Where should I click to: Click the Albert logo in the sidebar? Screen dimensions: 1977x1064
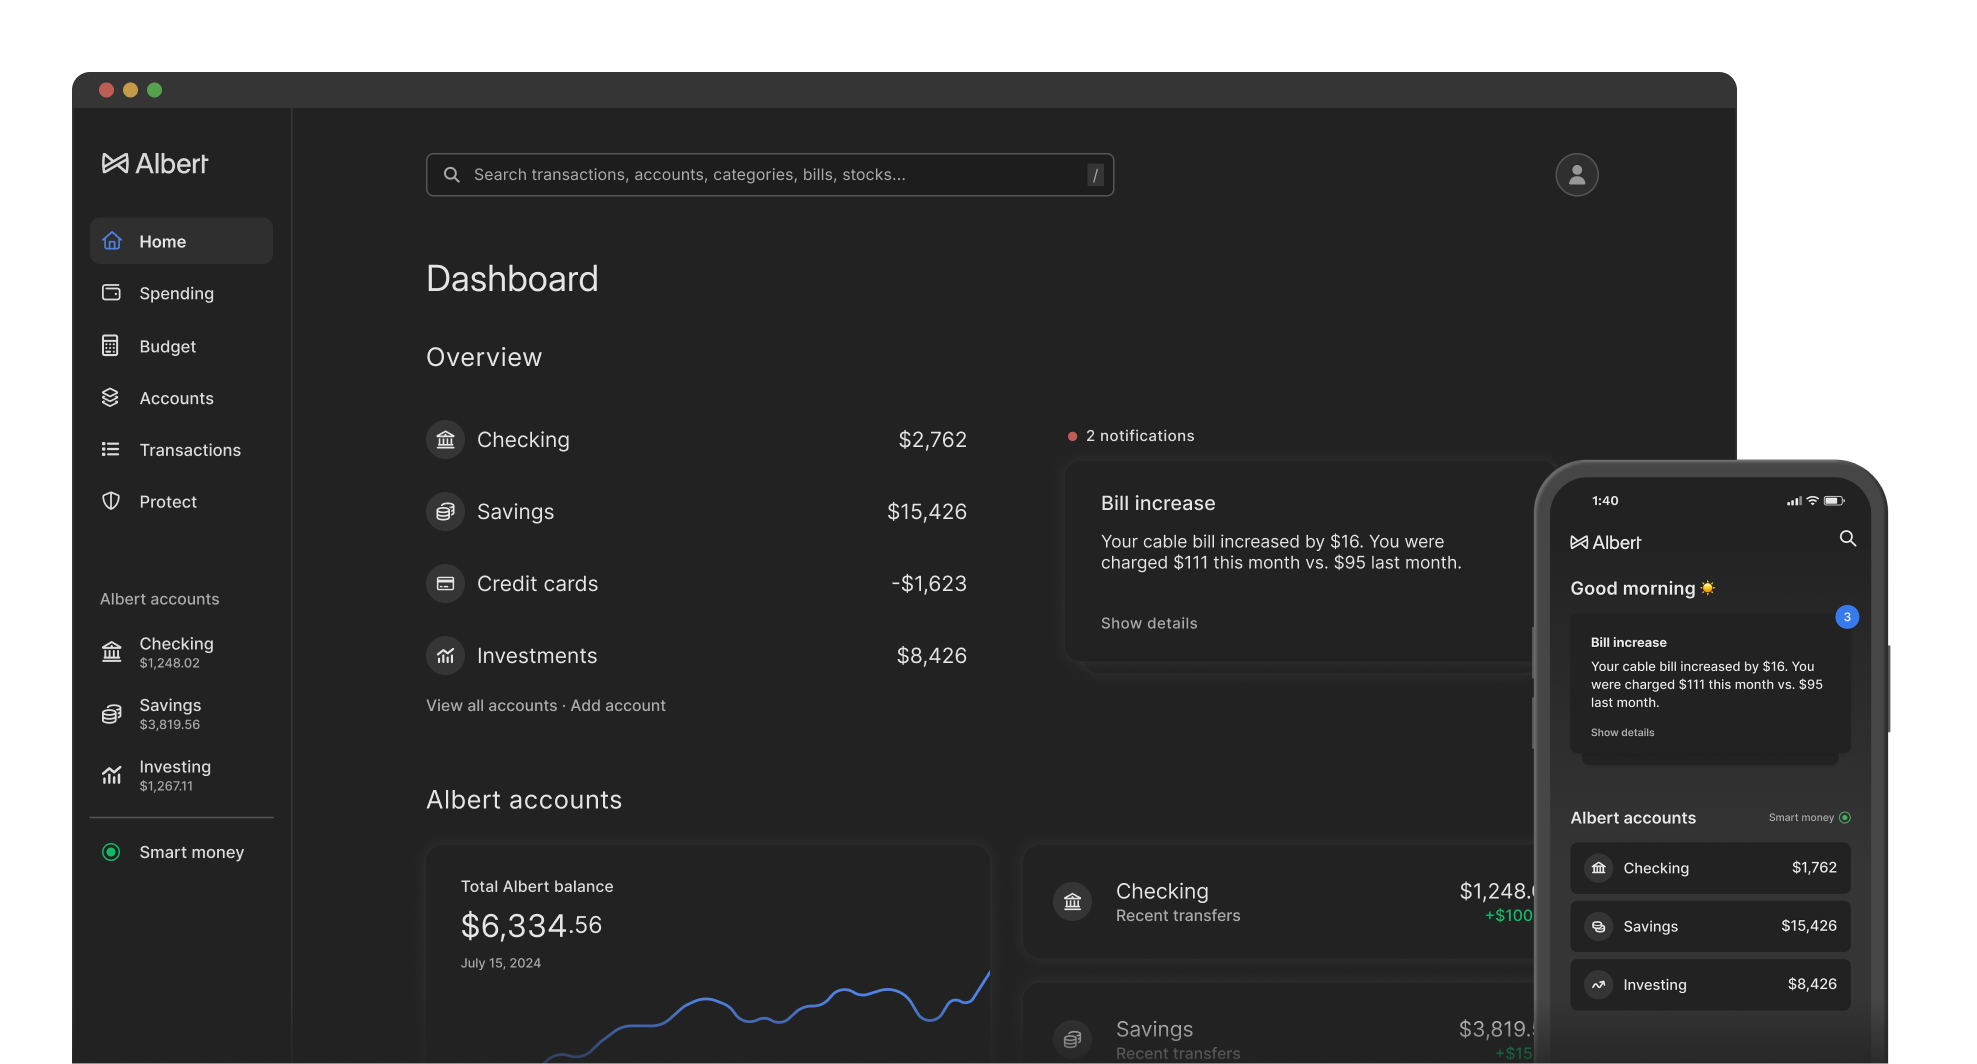155,164
